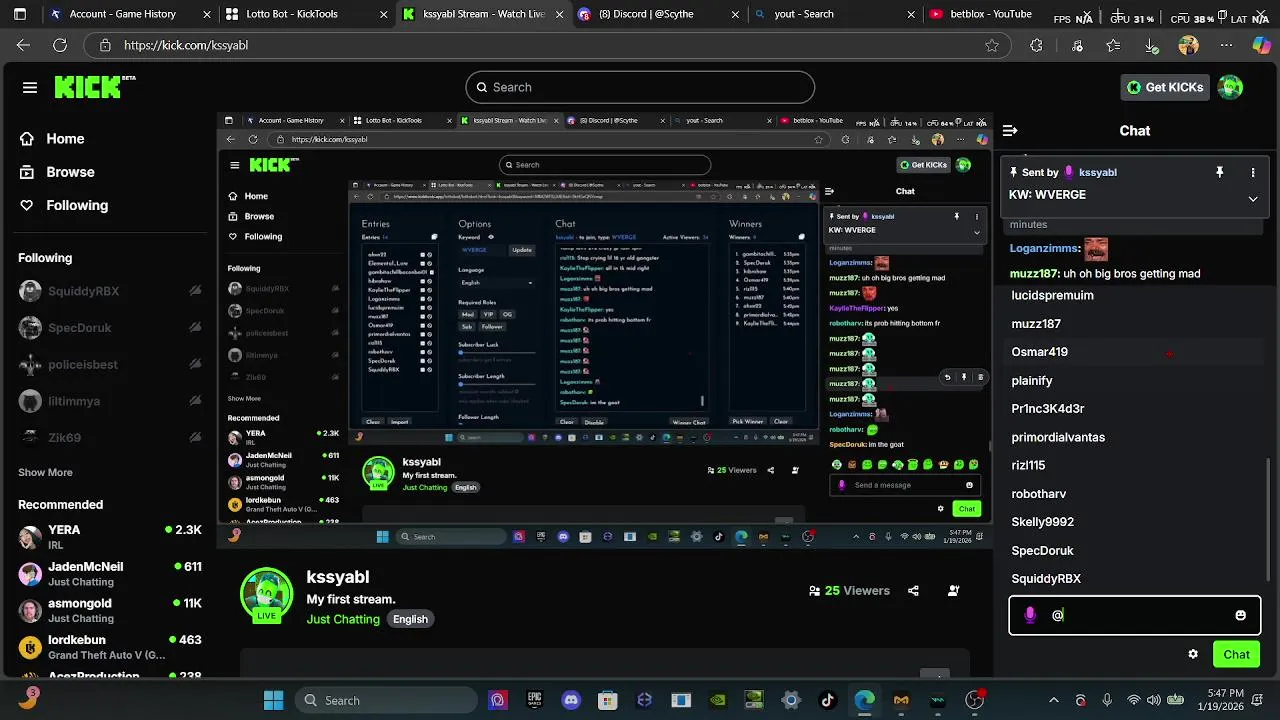Image resolution: width=1280 pixels, height=720 pixels.
Task: Click the English language tag
Action: click(410, 619)
